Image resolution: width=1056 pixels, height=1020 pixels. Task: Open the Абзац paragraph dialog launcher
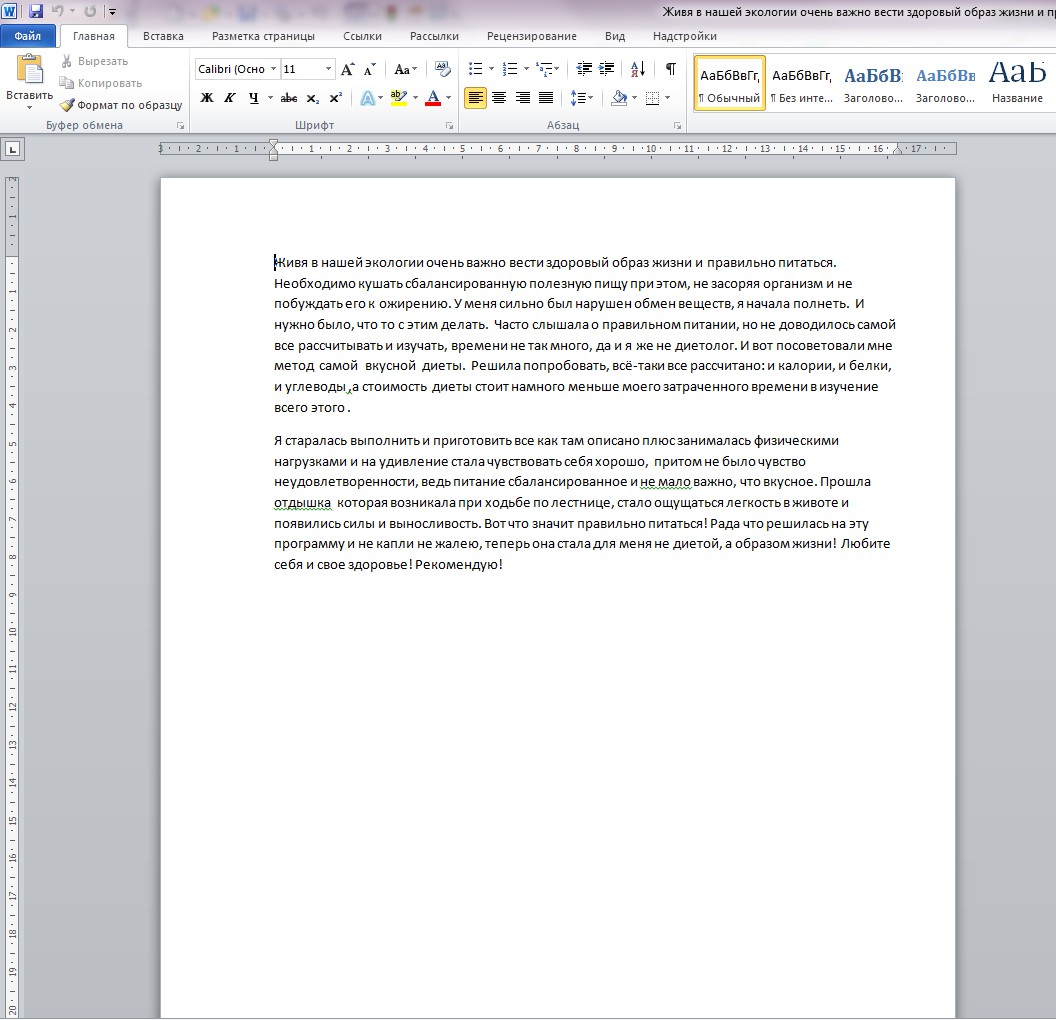(x=678, y=126)
